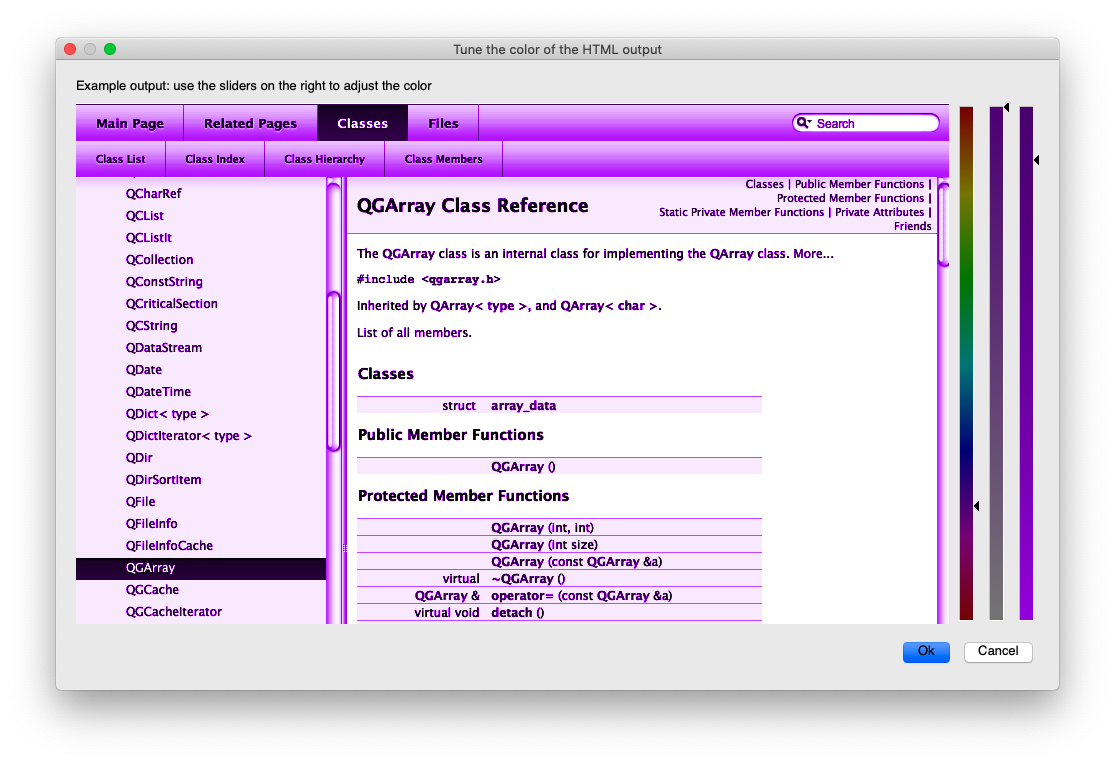Select QCList in the class tree
The image size is (1115, 764).
click(144, 216)
